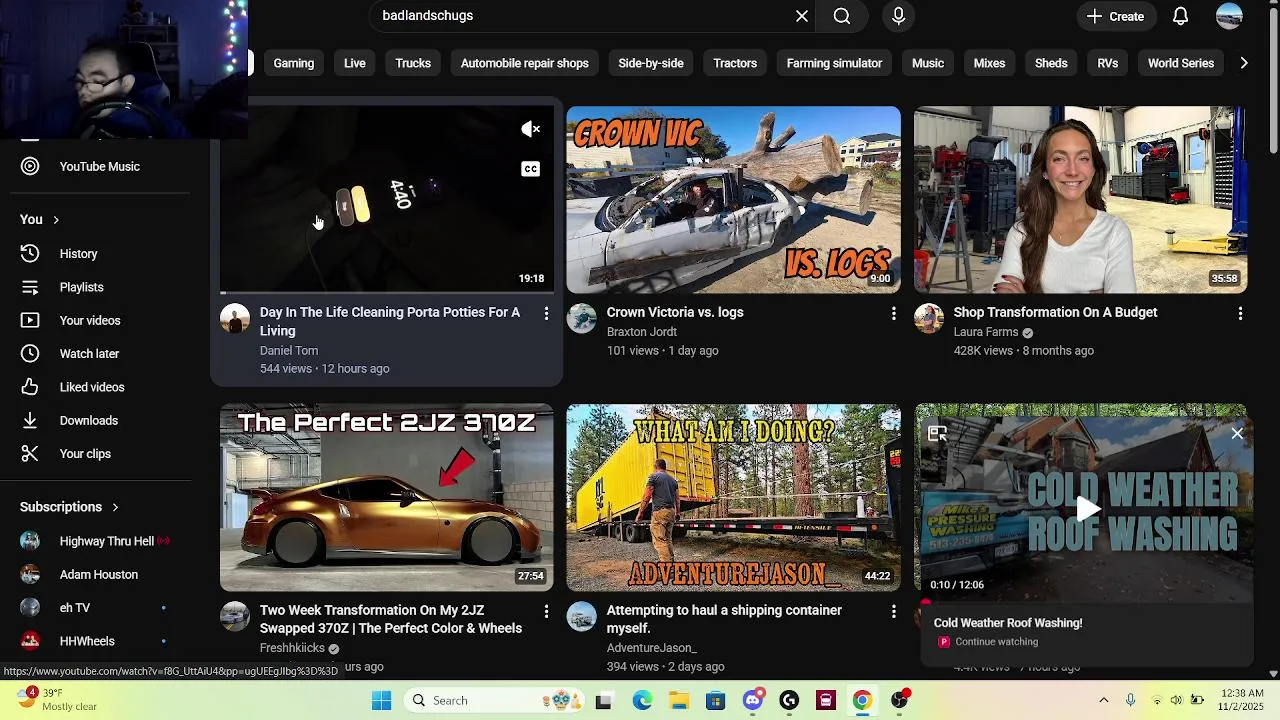This screenshot has width=1280, height=720.
Task: Open options menu for Shop Transformation video
Action: click(x=1240, y=313)
